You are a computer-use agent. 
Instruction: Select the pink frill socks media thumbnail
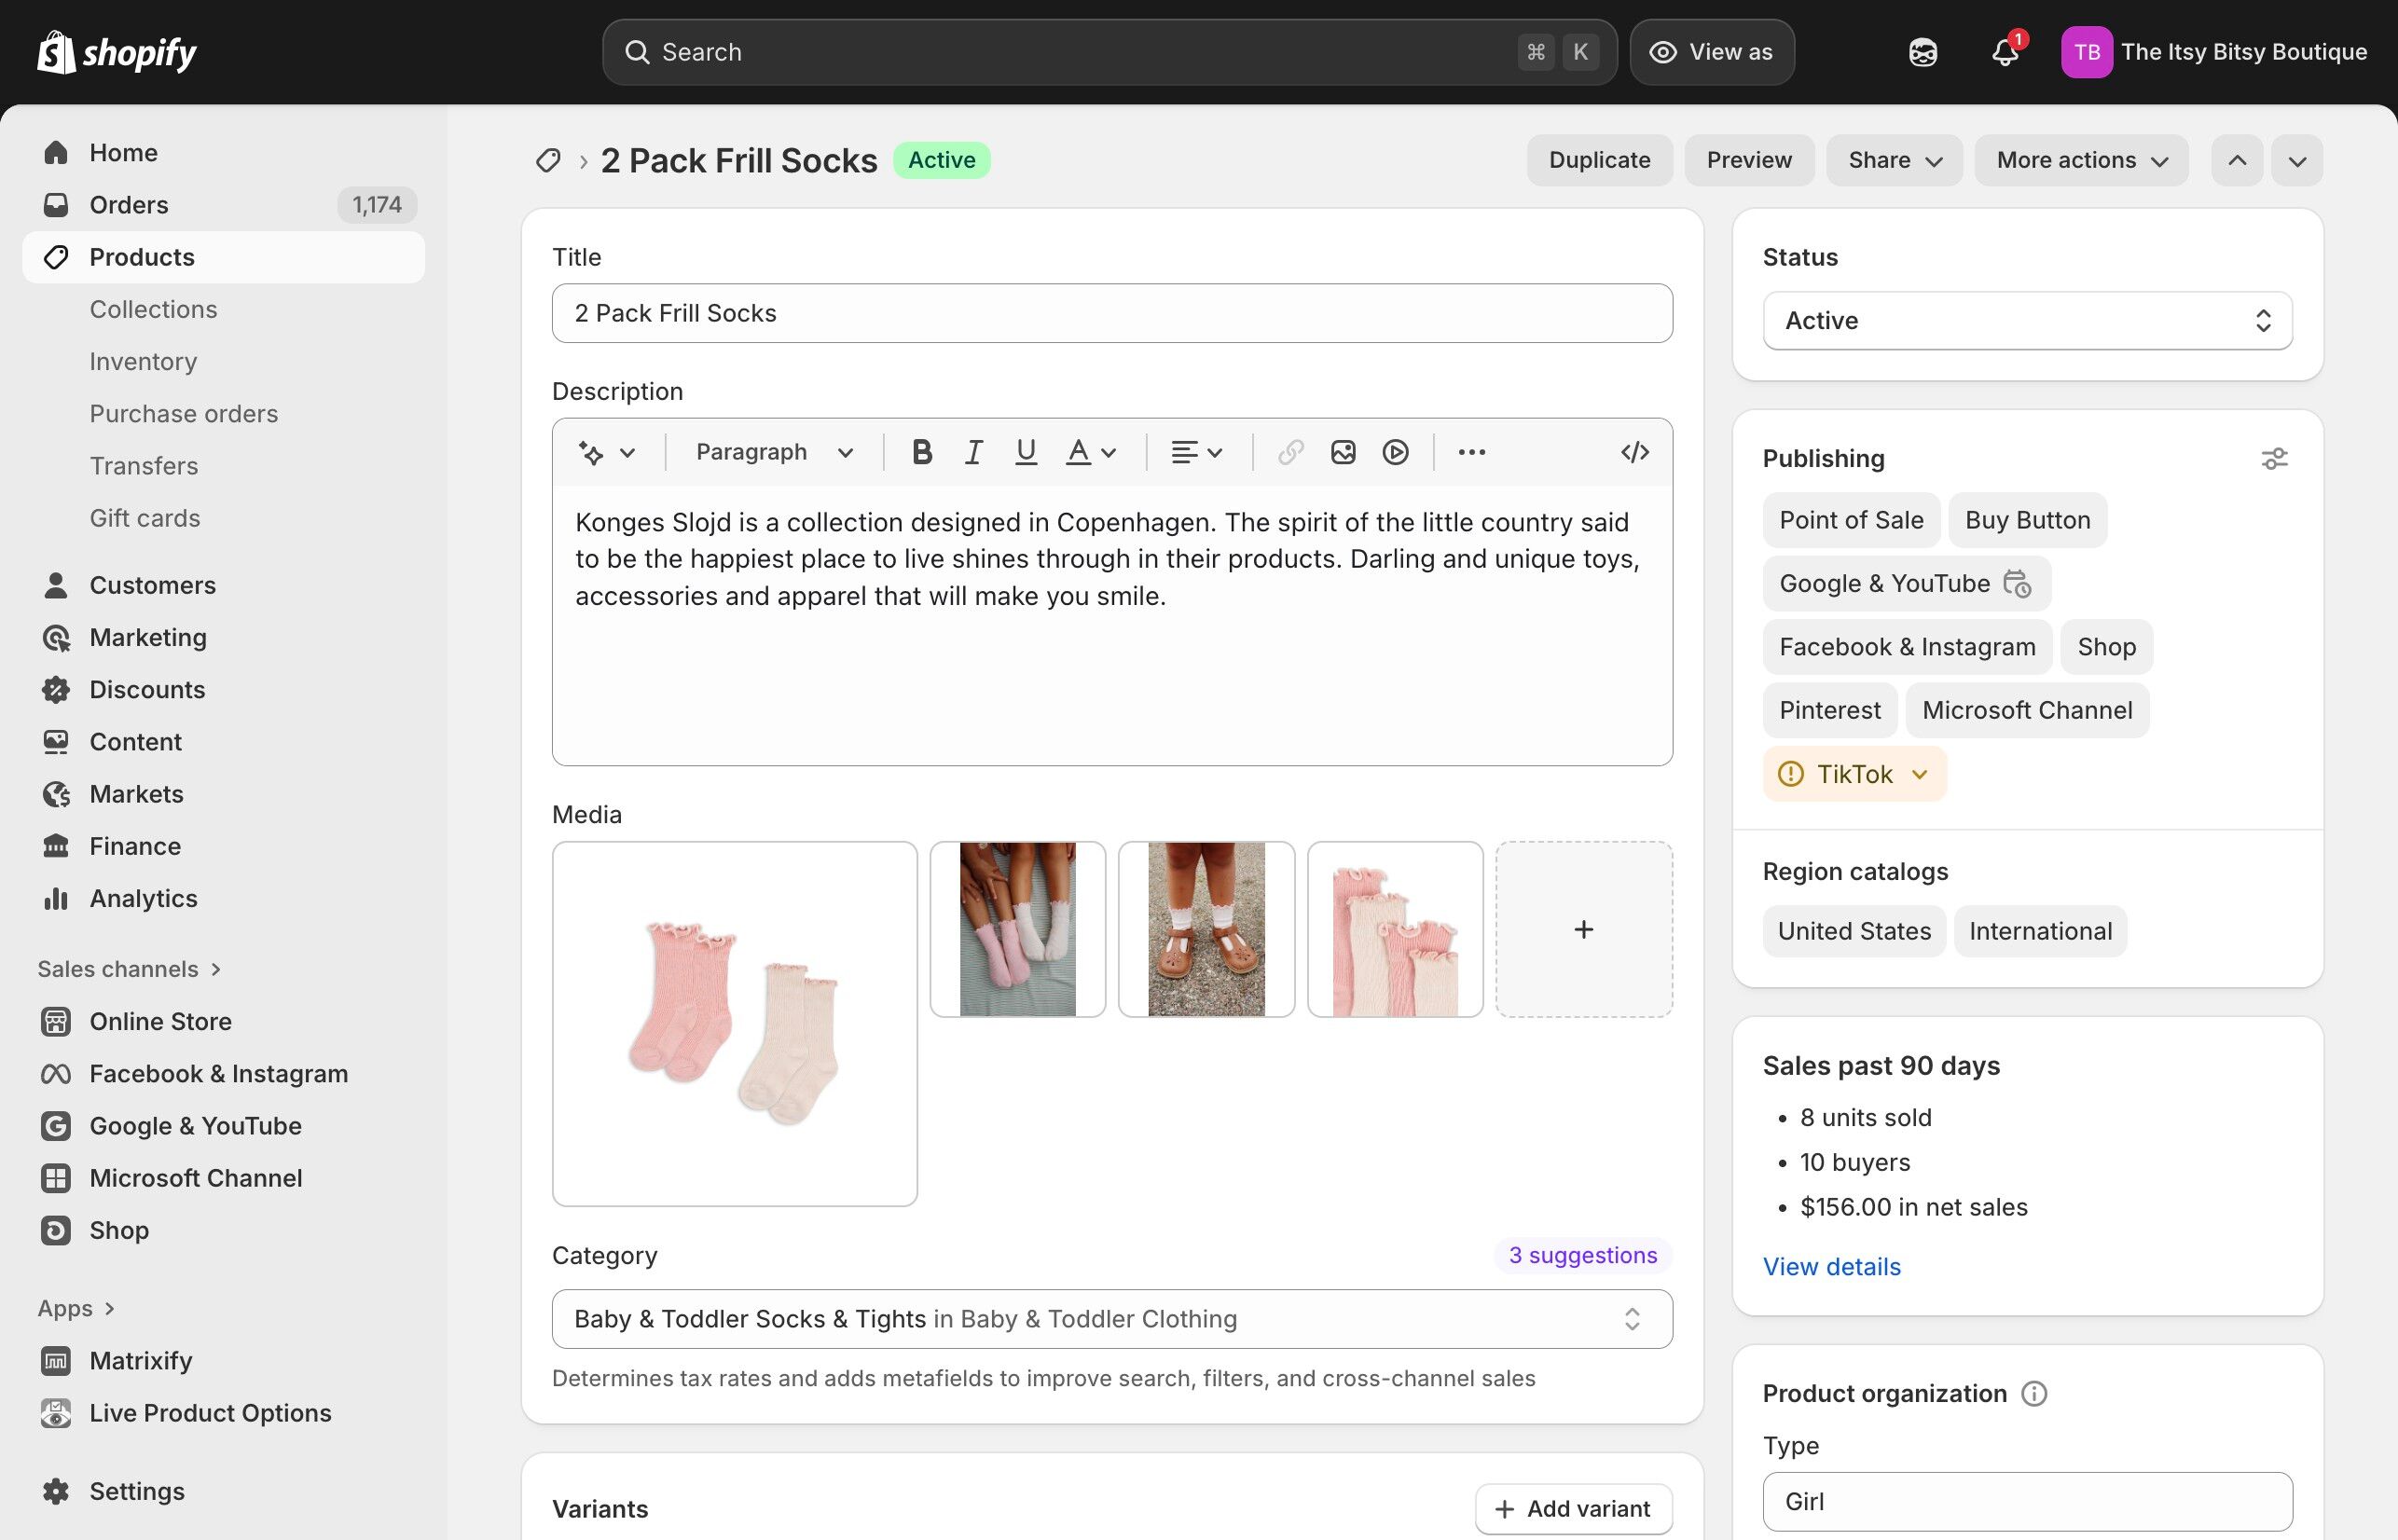(735, 1023)
